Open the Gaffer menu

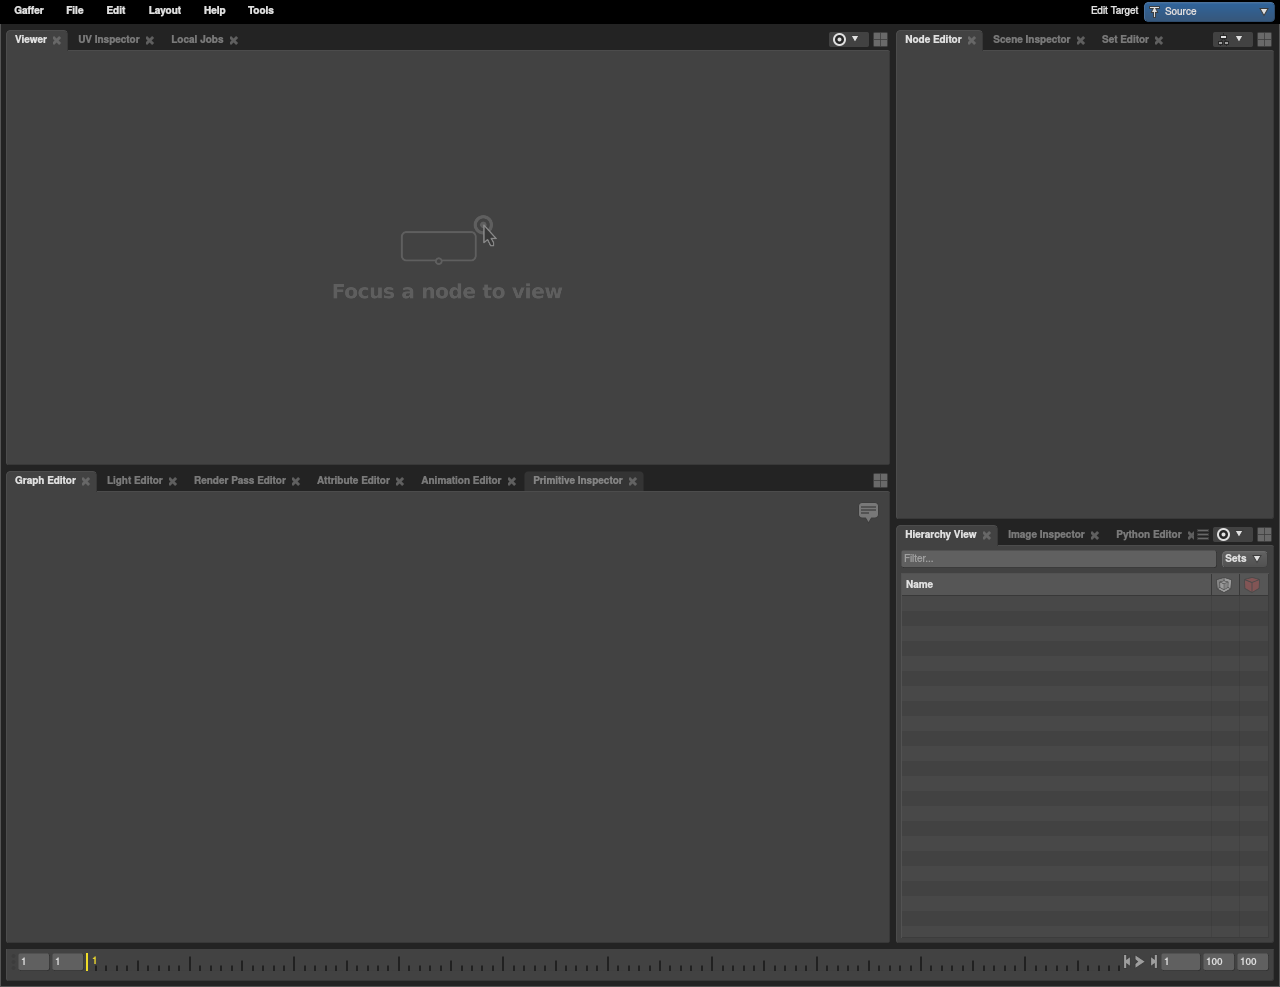pos(29,10)
